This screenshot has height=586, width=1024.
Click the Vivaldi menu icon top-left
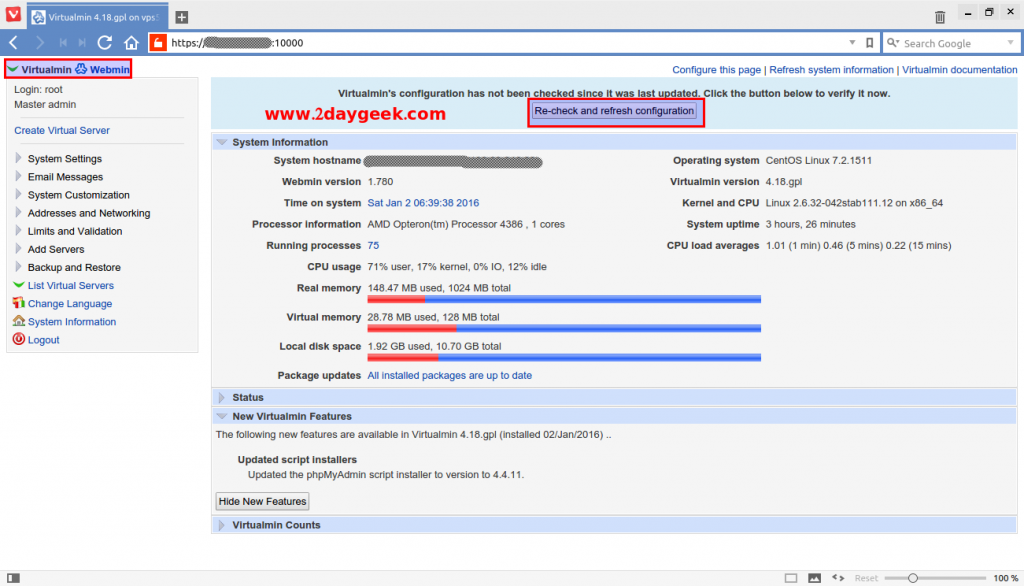[x=11, y=16]
